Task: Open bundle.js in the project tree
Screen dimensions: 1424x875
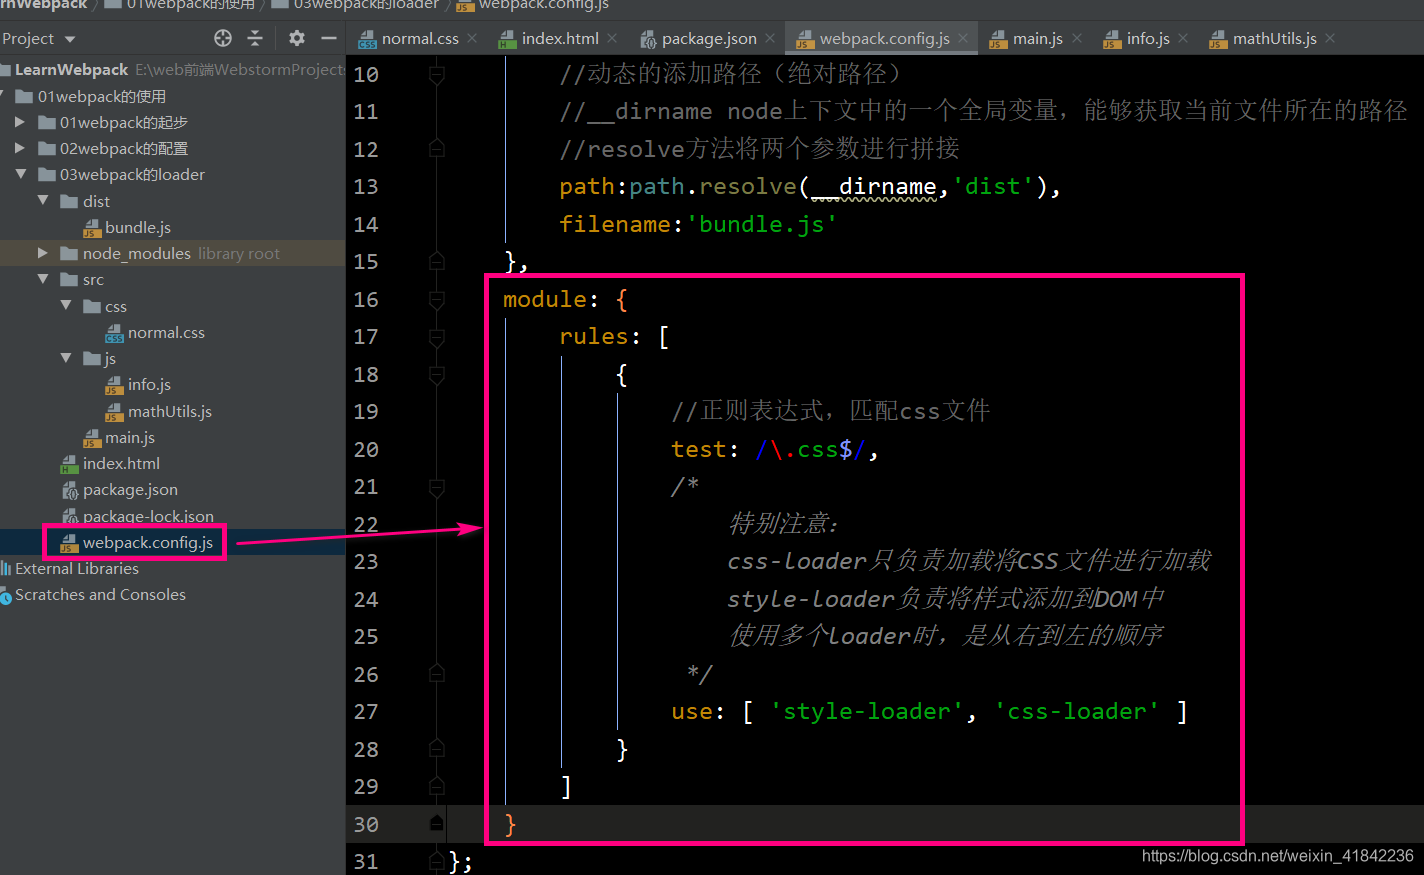Action: (x=138, y=227)
